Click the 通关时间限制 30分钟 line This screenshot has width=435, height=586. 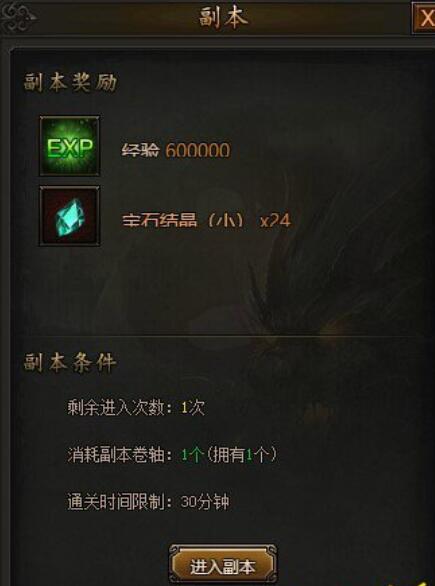pyautogui.click(x=148, y=502)
